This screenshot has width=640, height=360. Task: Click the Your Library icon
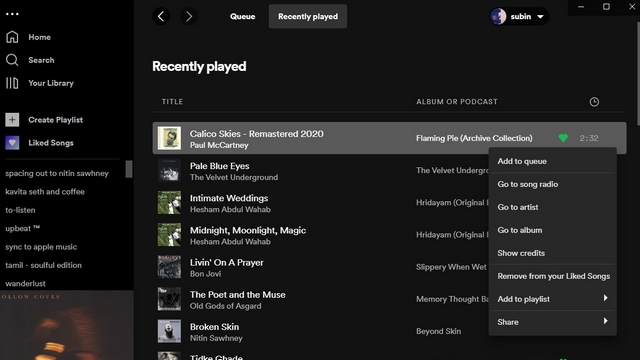[12, 83]
